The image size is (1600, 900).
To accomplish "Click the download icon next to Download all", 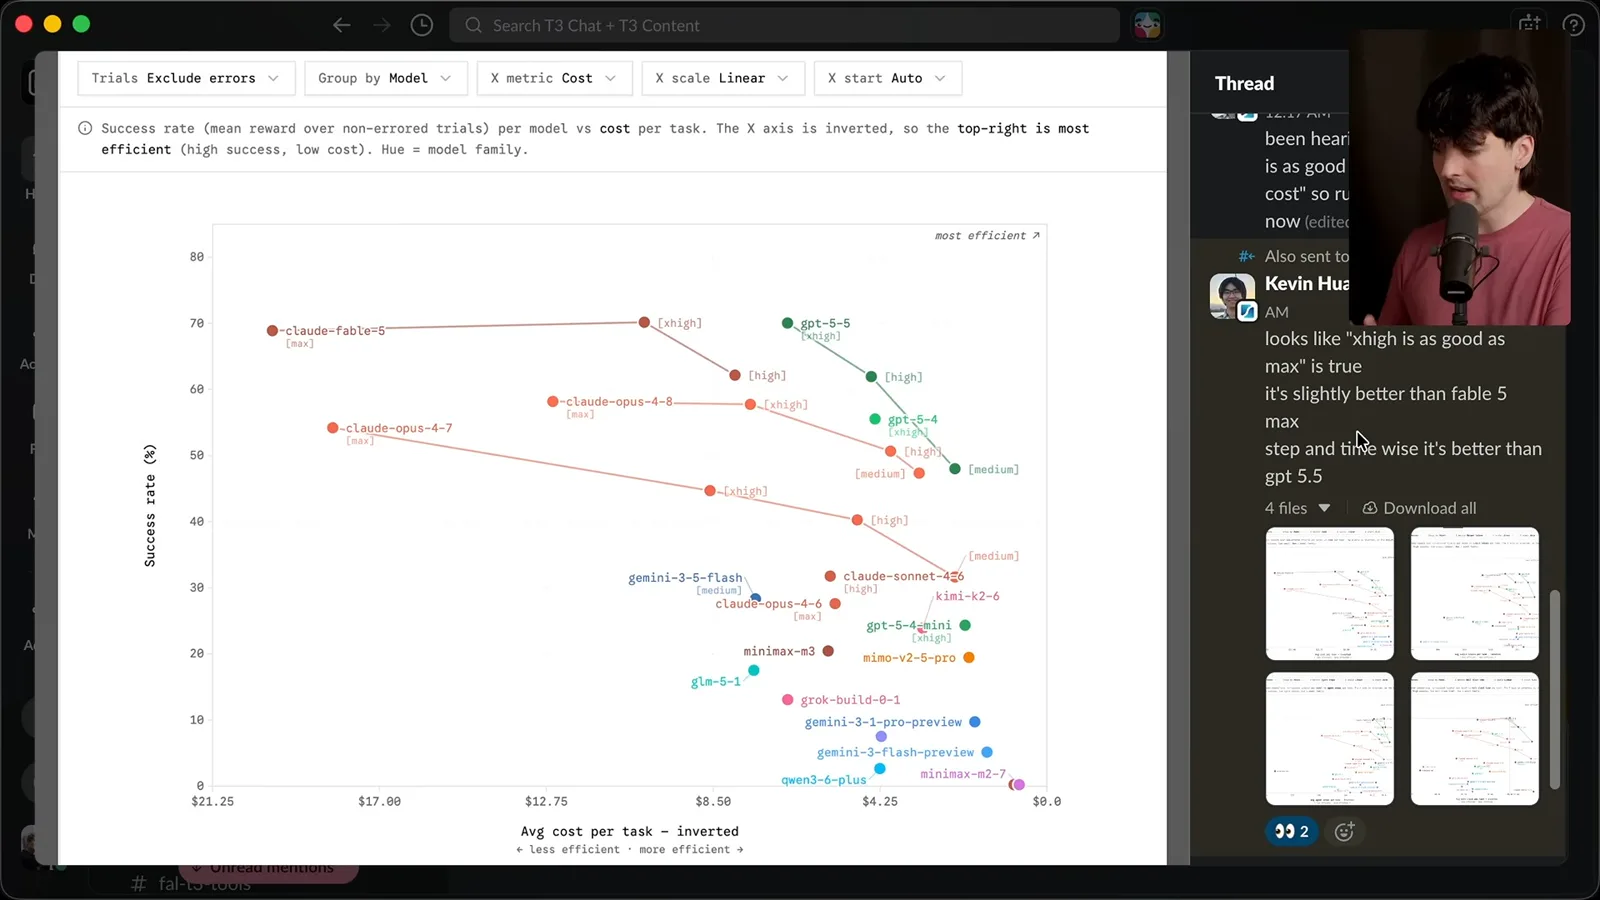I will [1370, 508].
